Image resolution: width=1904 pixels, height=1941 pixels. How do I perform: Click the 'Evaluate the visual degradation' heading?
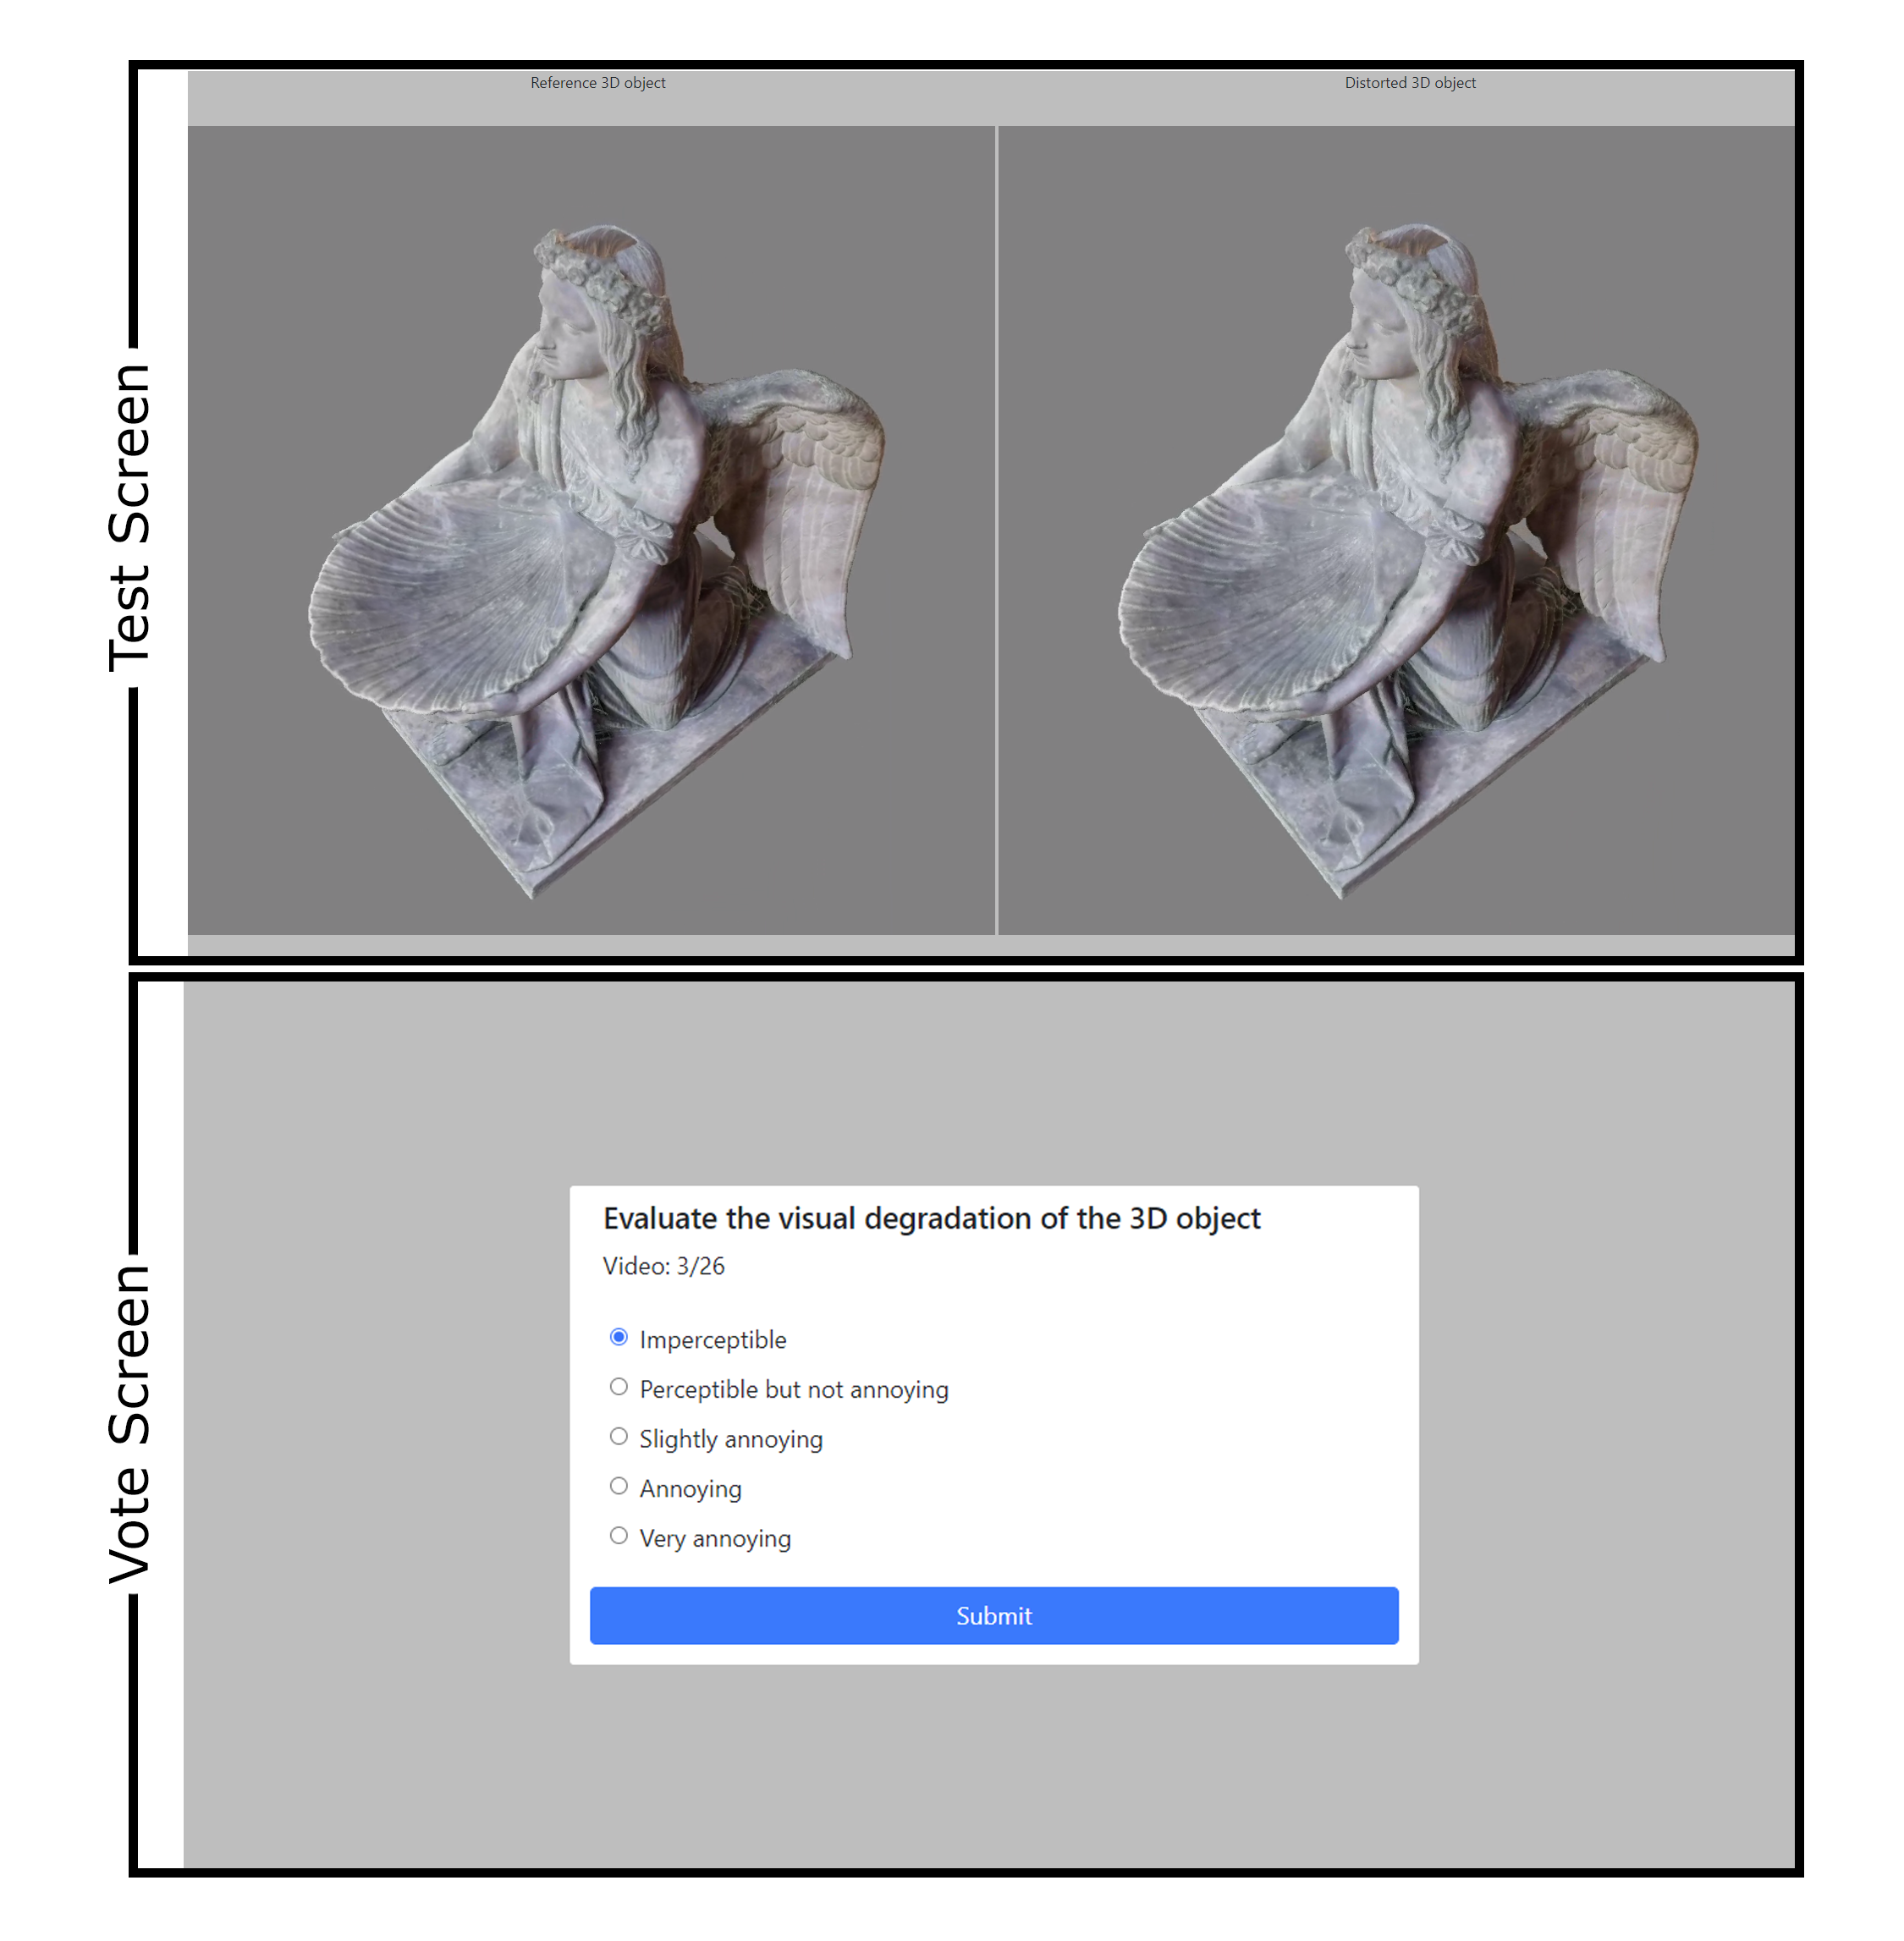tap(931, 1218)
